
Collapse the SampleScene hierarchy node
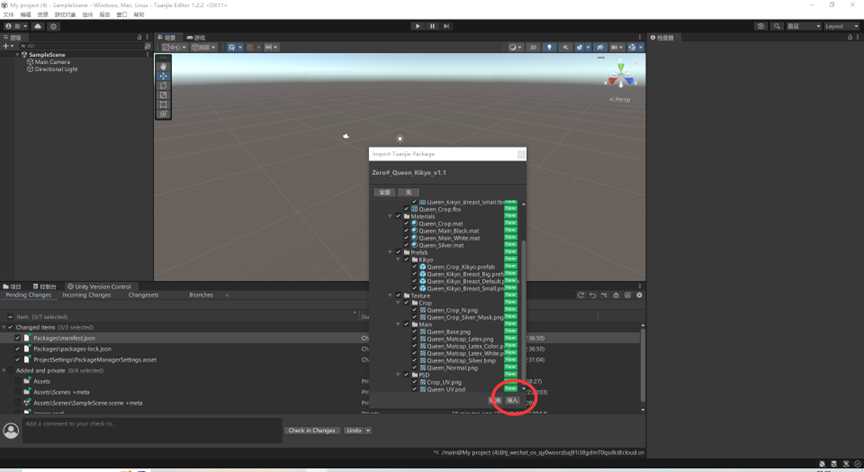click(x=17, y=55)
